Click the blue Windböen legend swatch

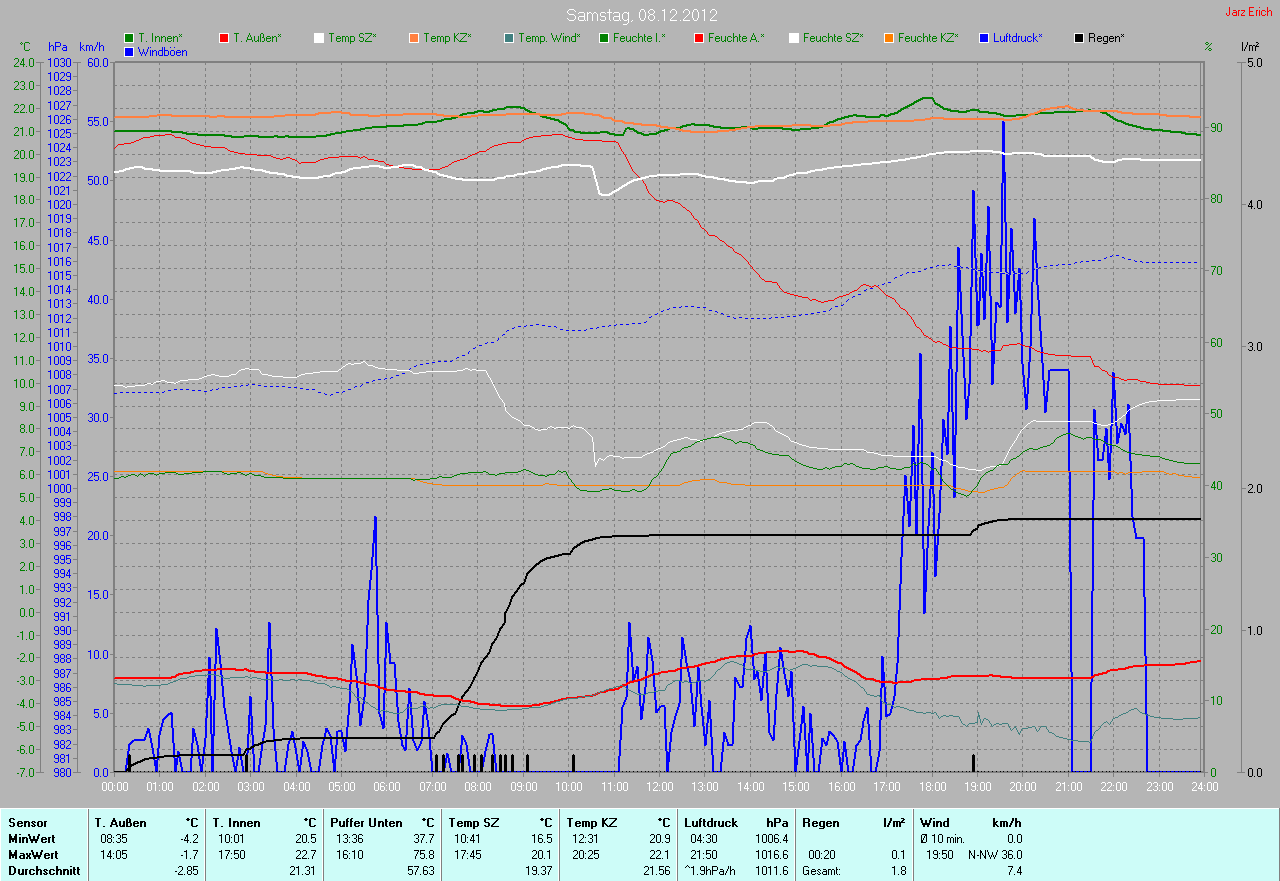point(129,51)
